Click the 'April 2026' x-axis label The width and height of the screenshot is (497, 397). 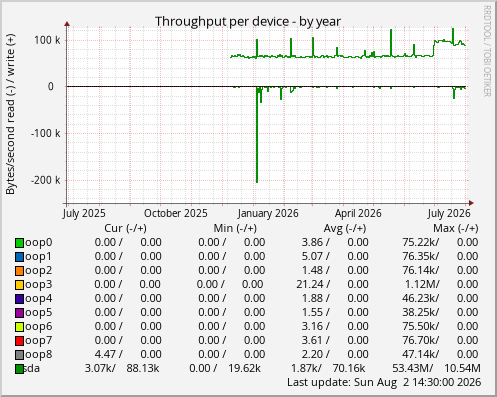click(x=358, y=213)
